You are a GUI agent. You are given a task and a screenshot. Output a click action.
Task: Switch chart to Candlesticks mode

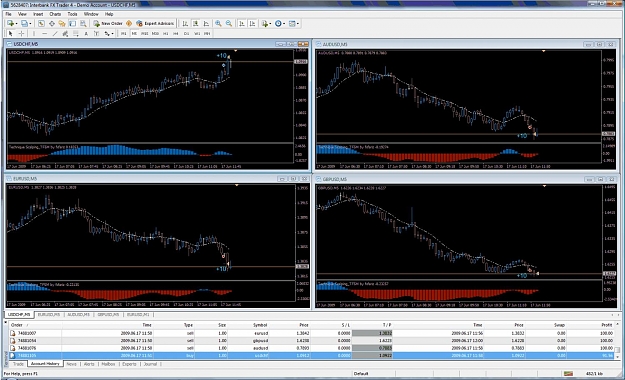click(195, 24)
